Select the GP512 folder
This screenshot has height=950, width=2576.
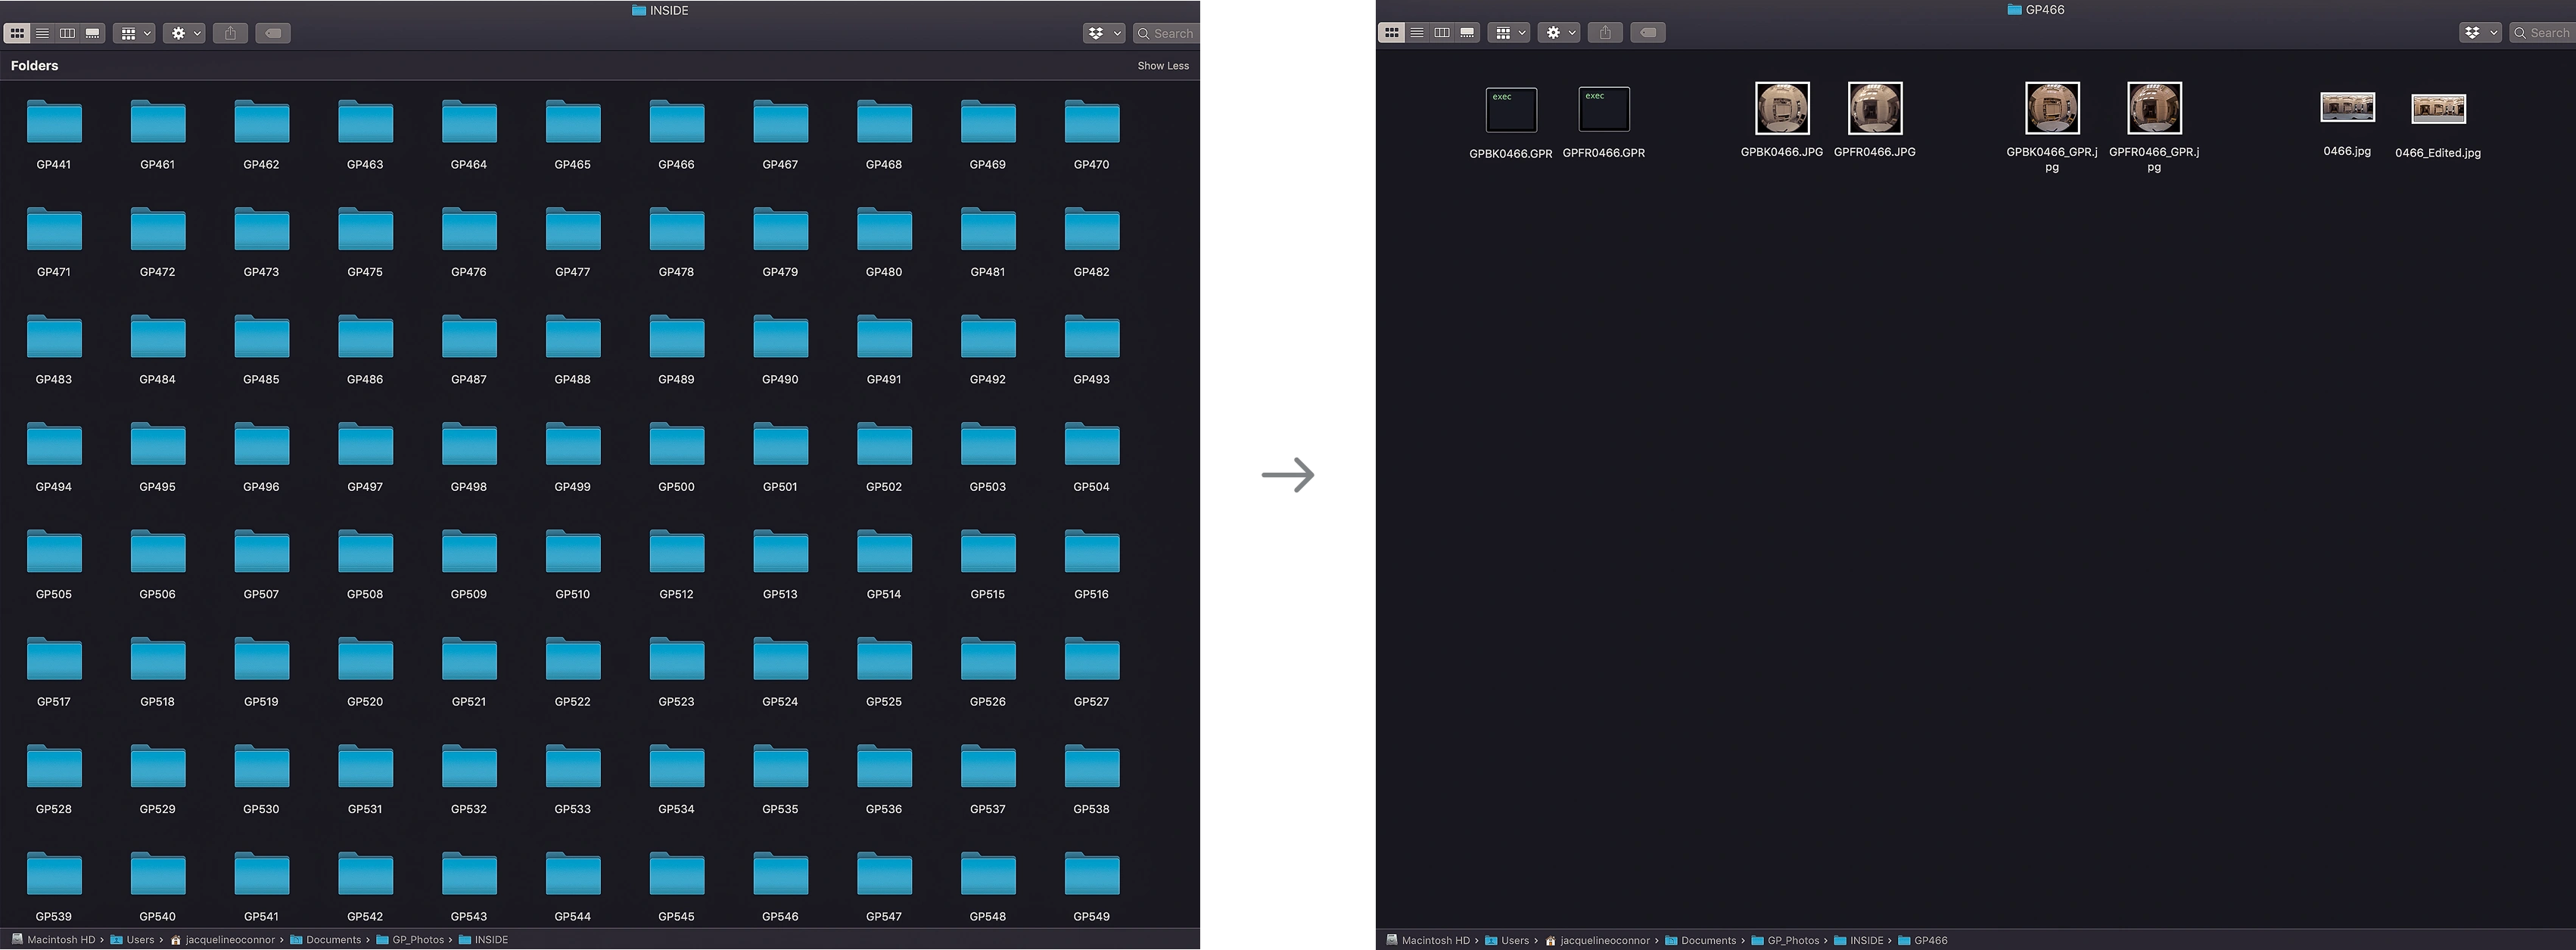(x=676, y=551)
